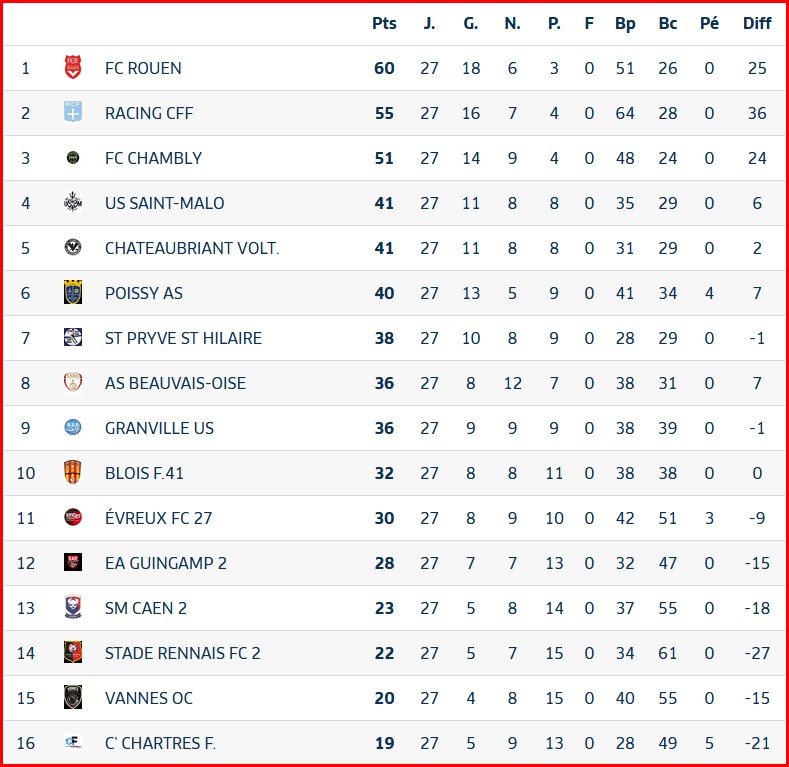The height and width of the screenshot is (767, 789).
Task: Select the ÉVREUX FC 27 team name
Action: pyautogui.click(x=158, y=518)
